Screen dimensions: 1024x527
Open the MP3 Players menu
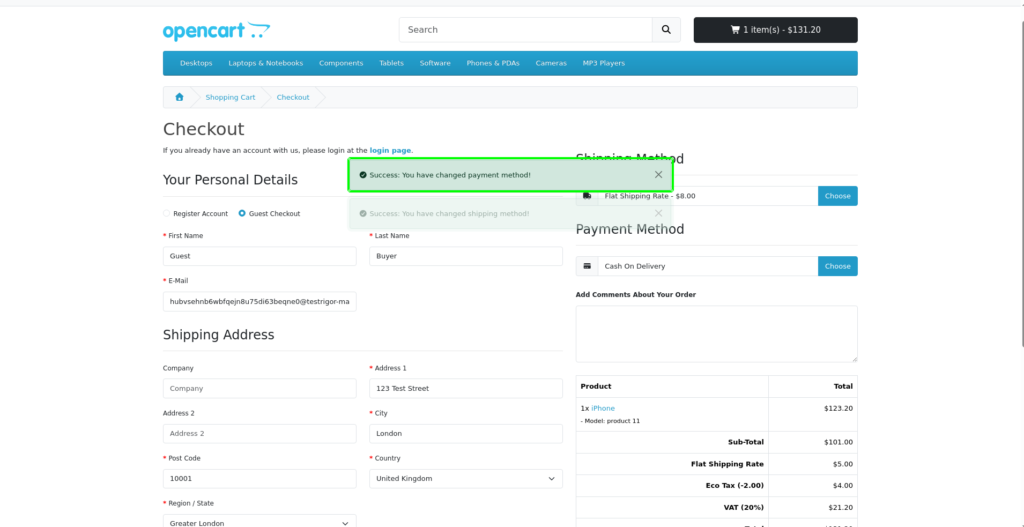[604, 63]
